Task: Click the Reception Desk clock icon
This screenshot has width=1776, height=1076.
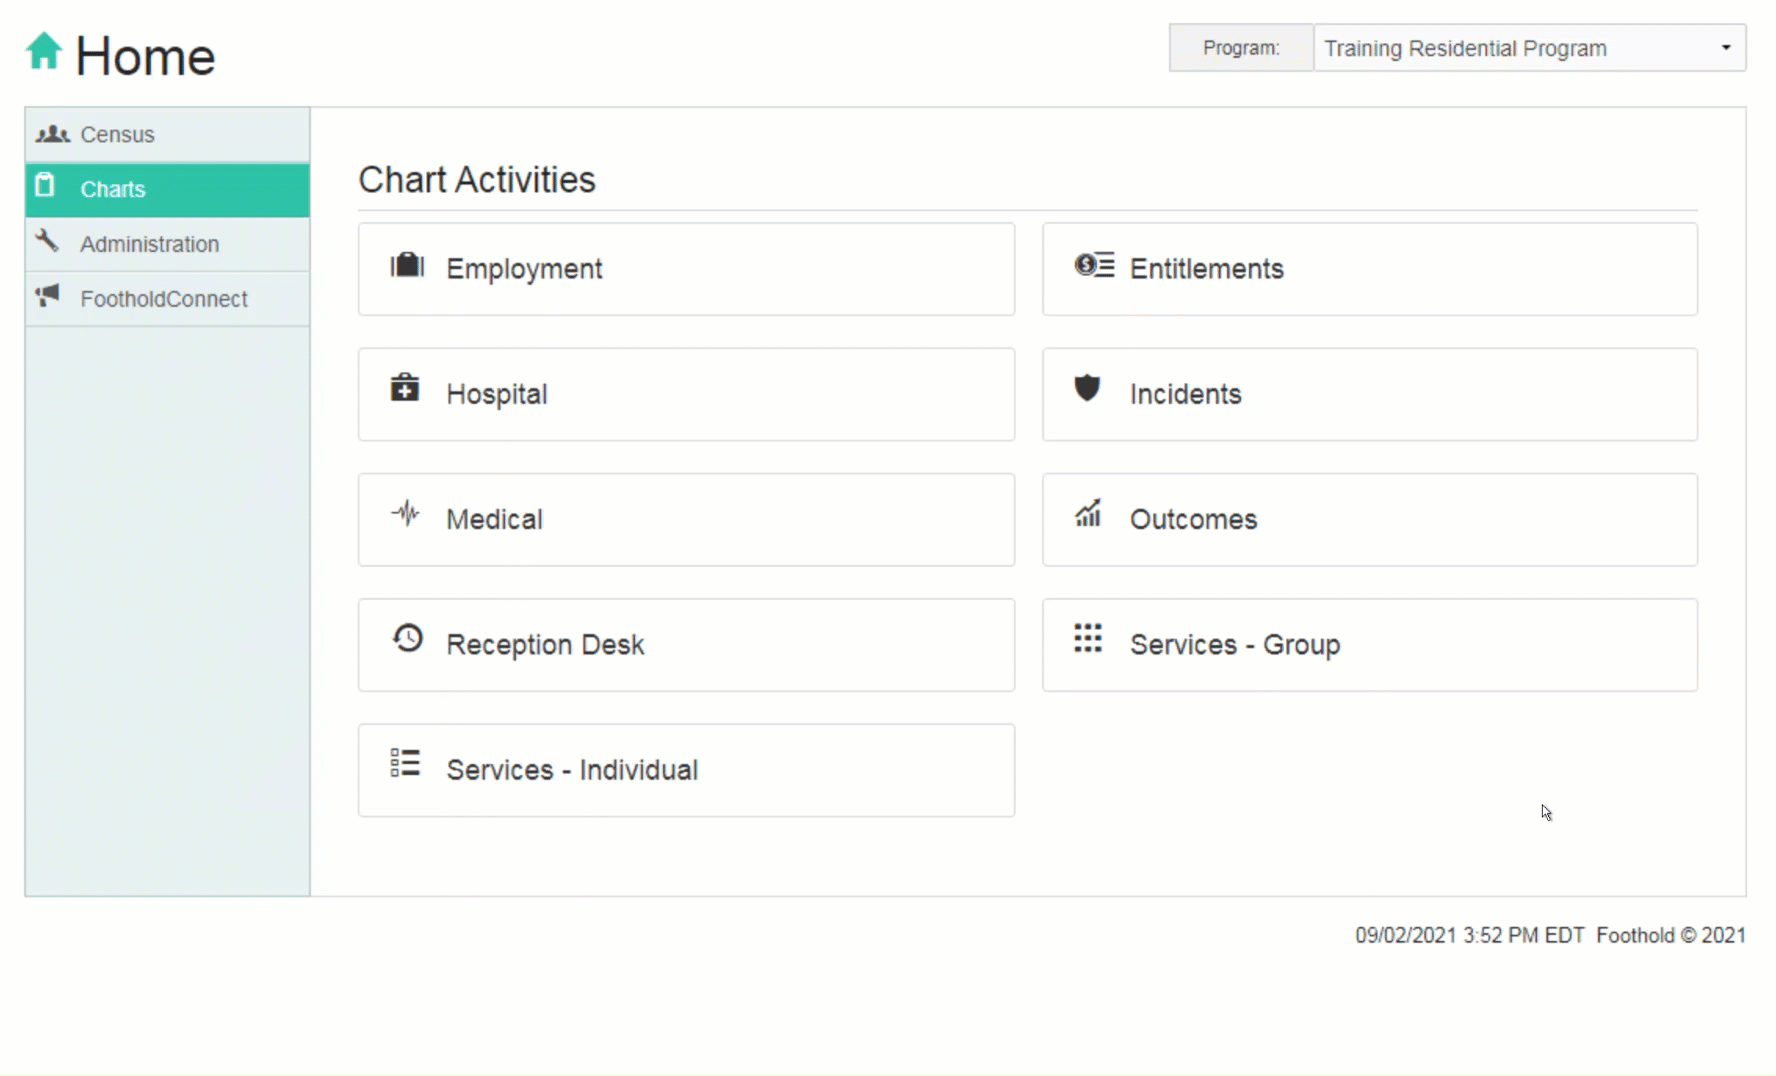Action: point(407,638)
